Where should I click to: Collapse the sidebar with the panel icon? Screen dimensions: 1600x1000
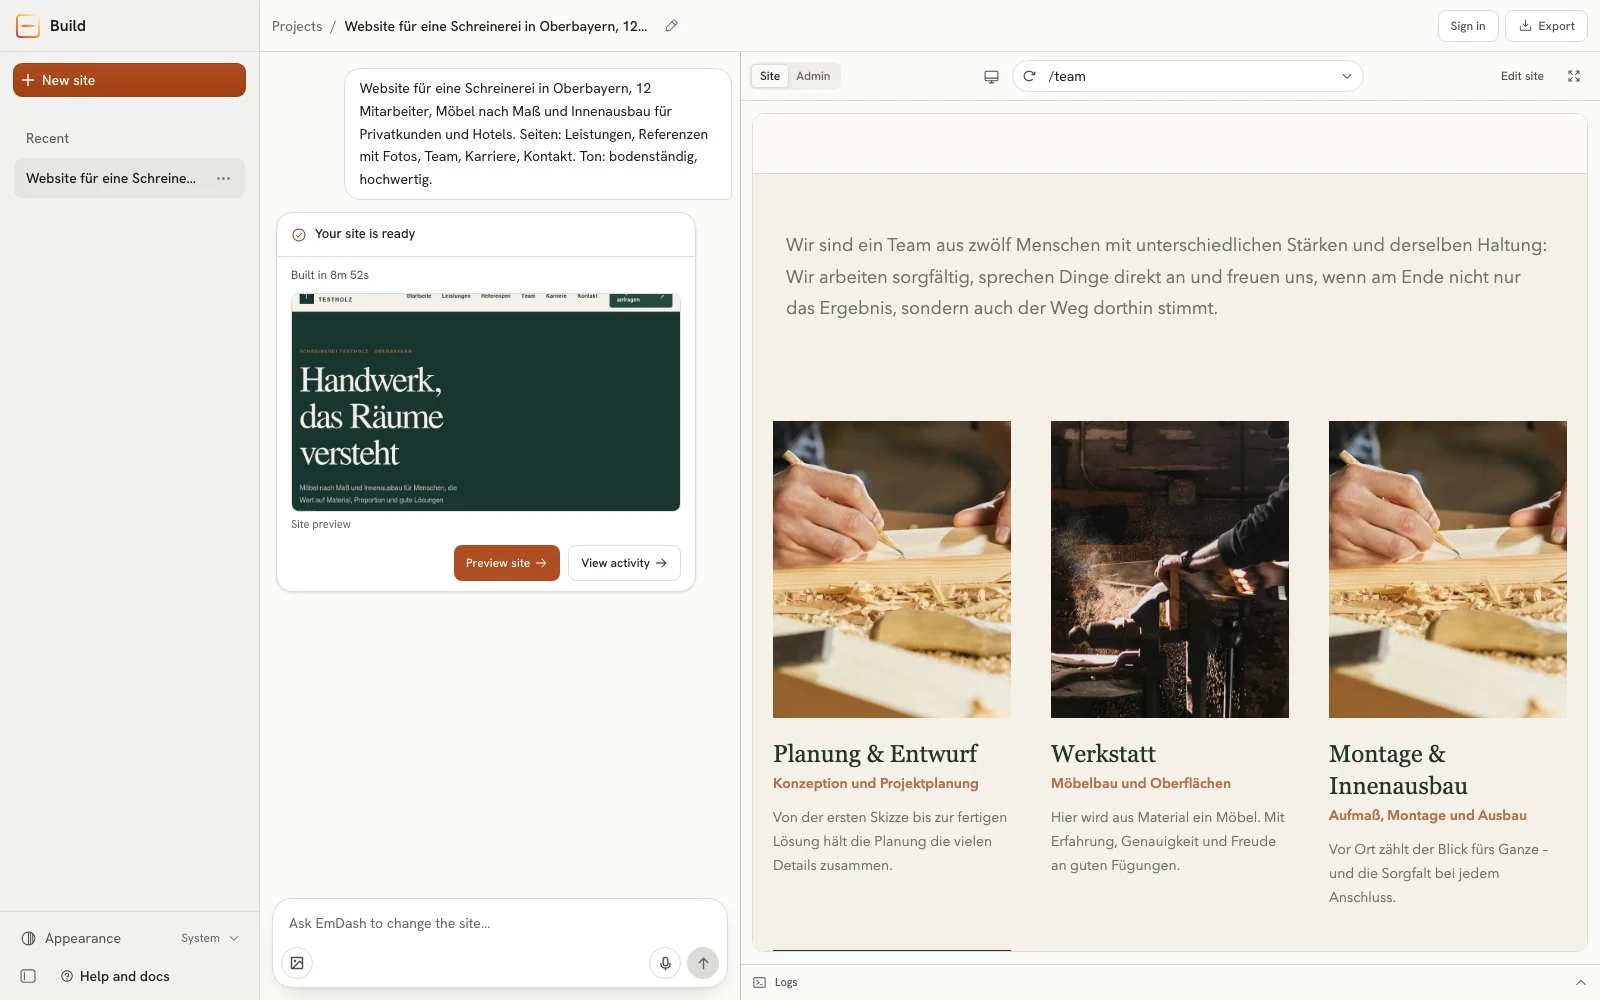[28, 976]
